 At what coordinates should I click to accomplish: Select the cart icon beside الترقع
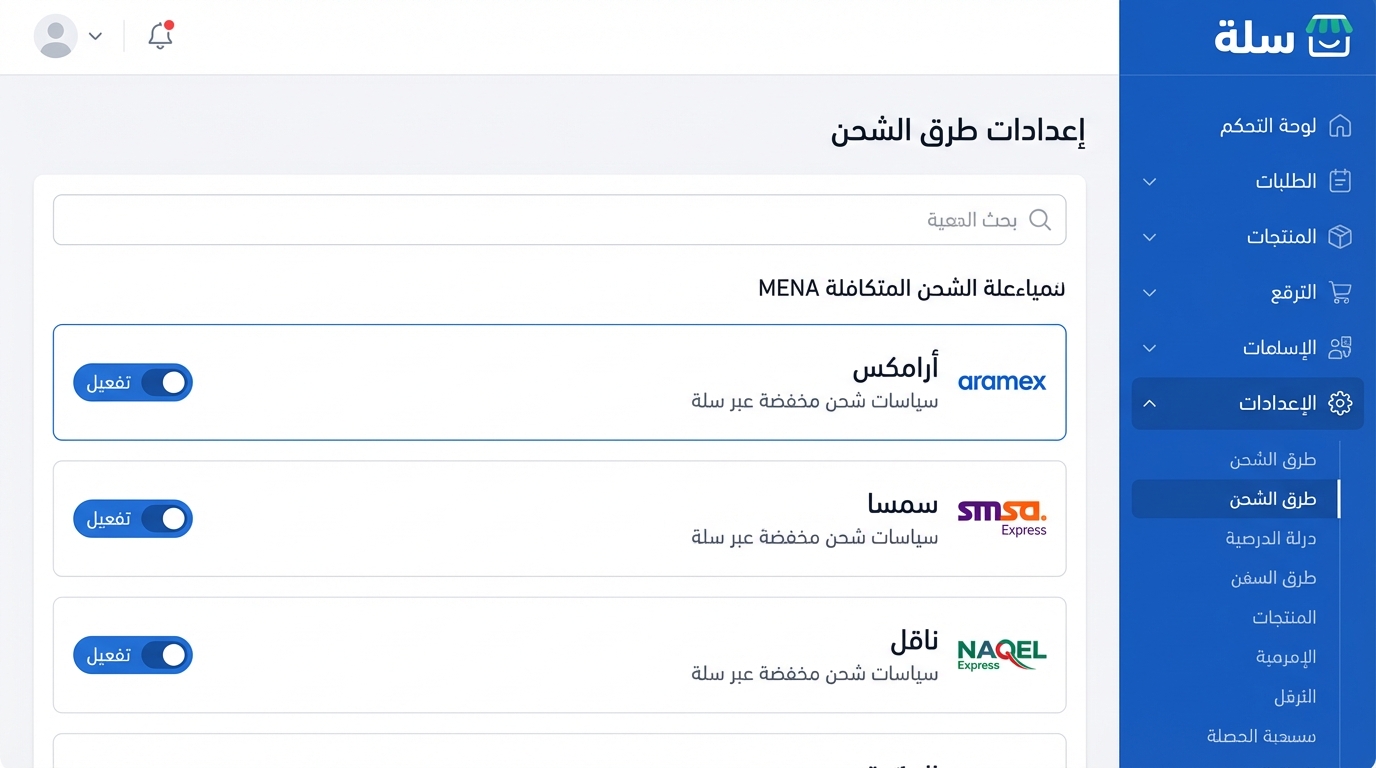click(x=1340, y=292)
